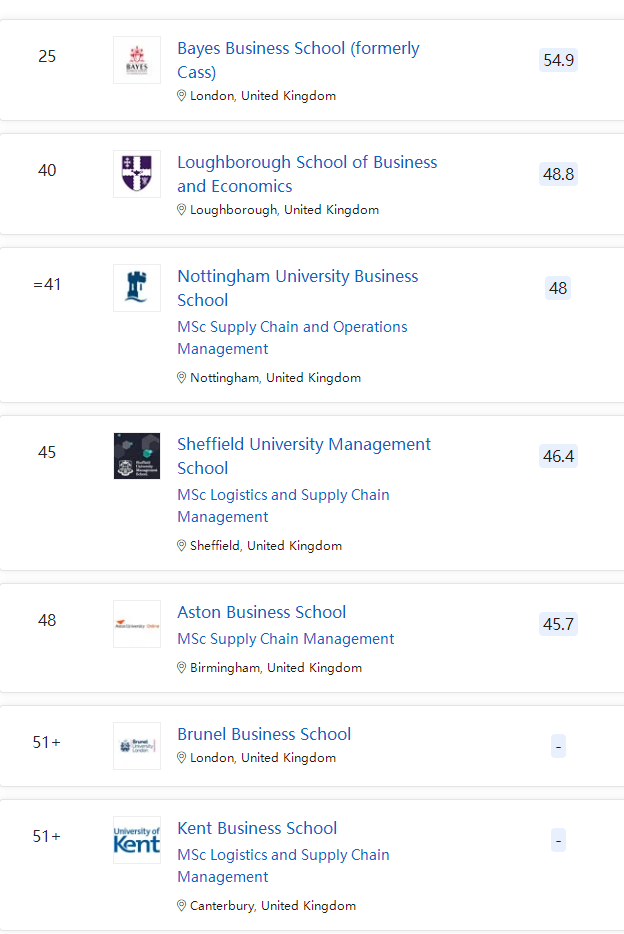Viewport: 624px width, 934px height.
Task: Click the Sheffield University Management School logo
Action: 137,456
